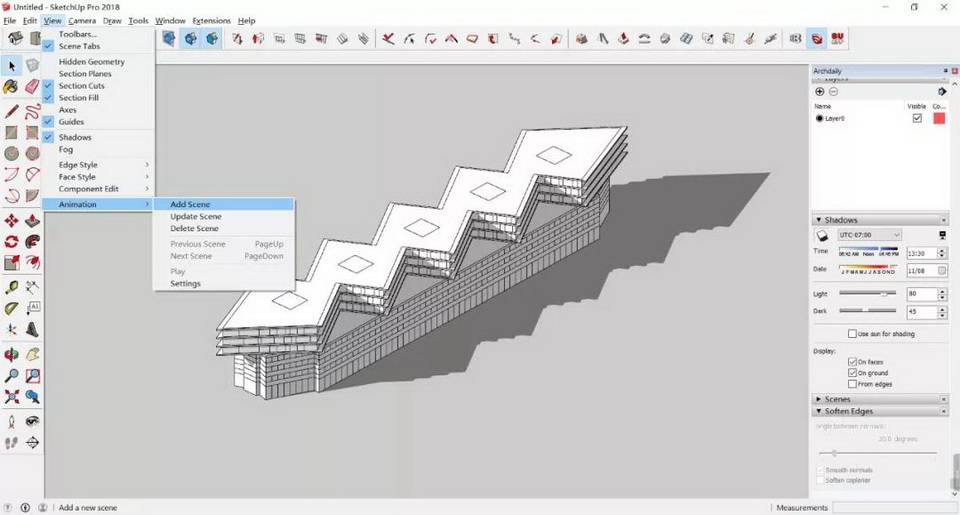The height and width of the screenshot is (515, 960).
Task: Expand the Scenes panel
Action: click(819, 399)
